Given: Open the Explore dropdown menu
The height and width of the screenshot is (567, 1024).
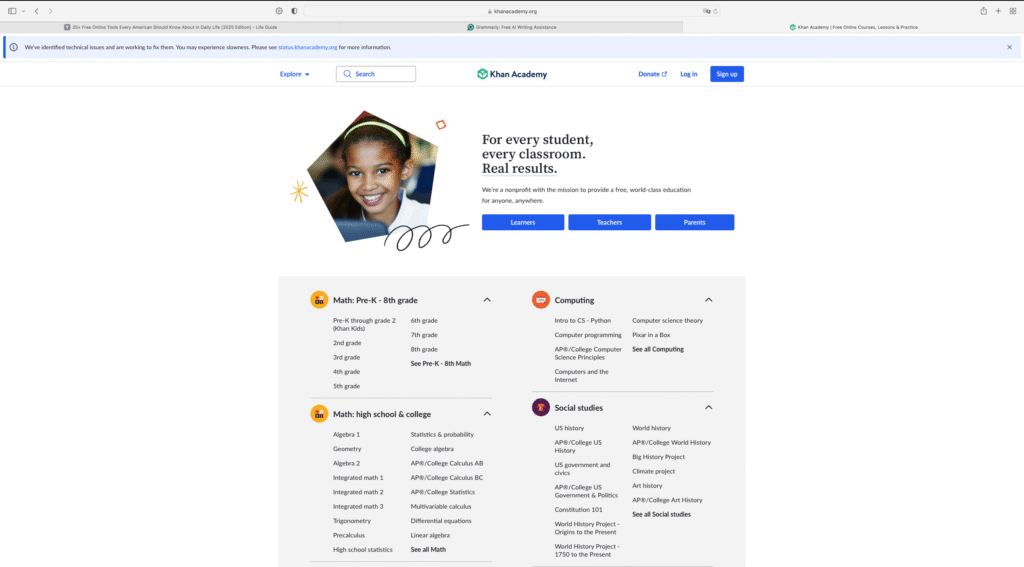Looking at the screenshot, I should (x=295, y=74).
